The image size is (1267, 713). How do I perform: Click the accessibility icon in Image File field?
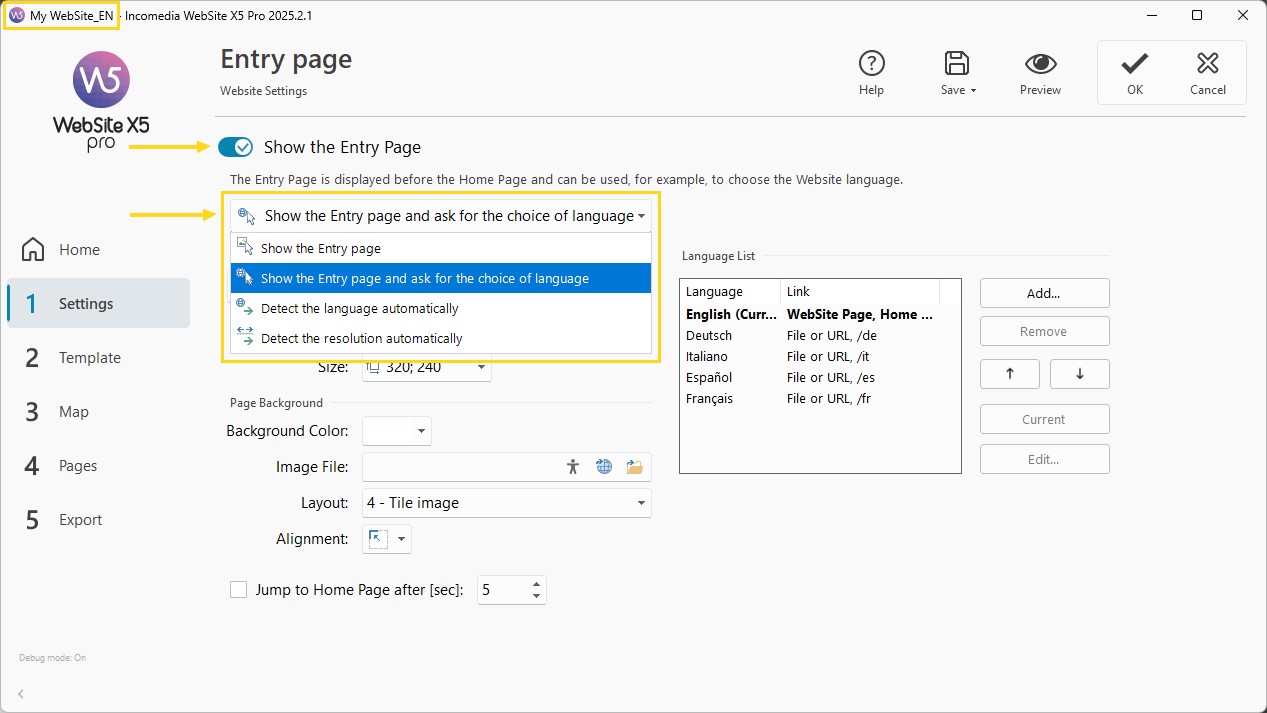pyautogui.click(x=573, y=466)
